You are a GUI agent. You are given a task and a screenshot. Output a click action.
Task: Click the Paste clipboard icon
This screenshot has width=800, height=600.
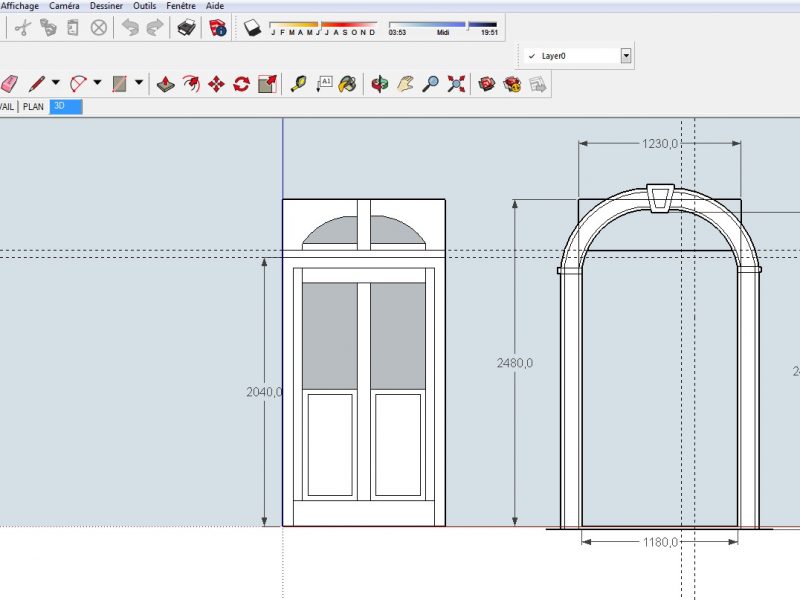[x=73, y=28]
